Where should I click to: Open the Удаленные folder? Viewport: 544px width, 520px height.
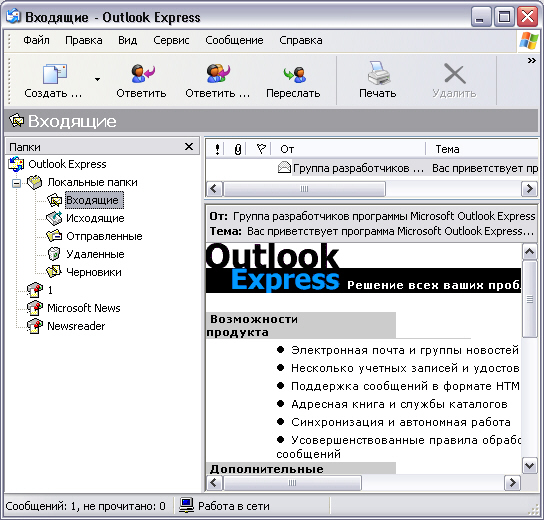95,254
